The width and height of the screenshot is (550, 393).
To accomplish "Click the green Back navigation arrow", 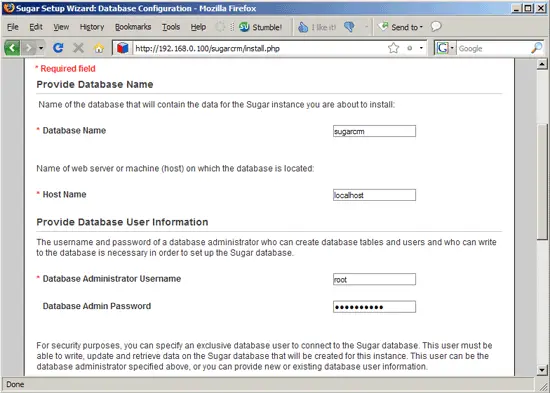I will (x=12, y=48).
